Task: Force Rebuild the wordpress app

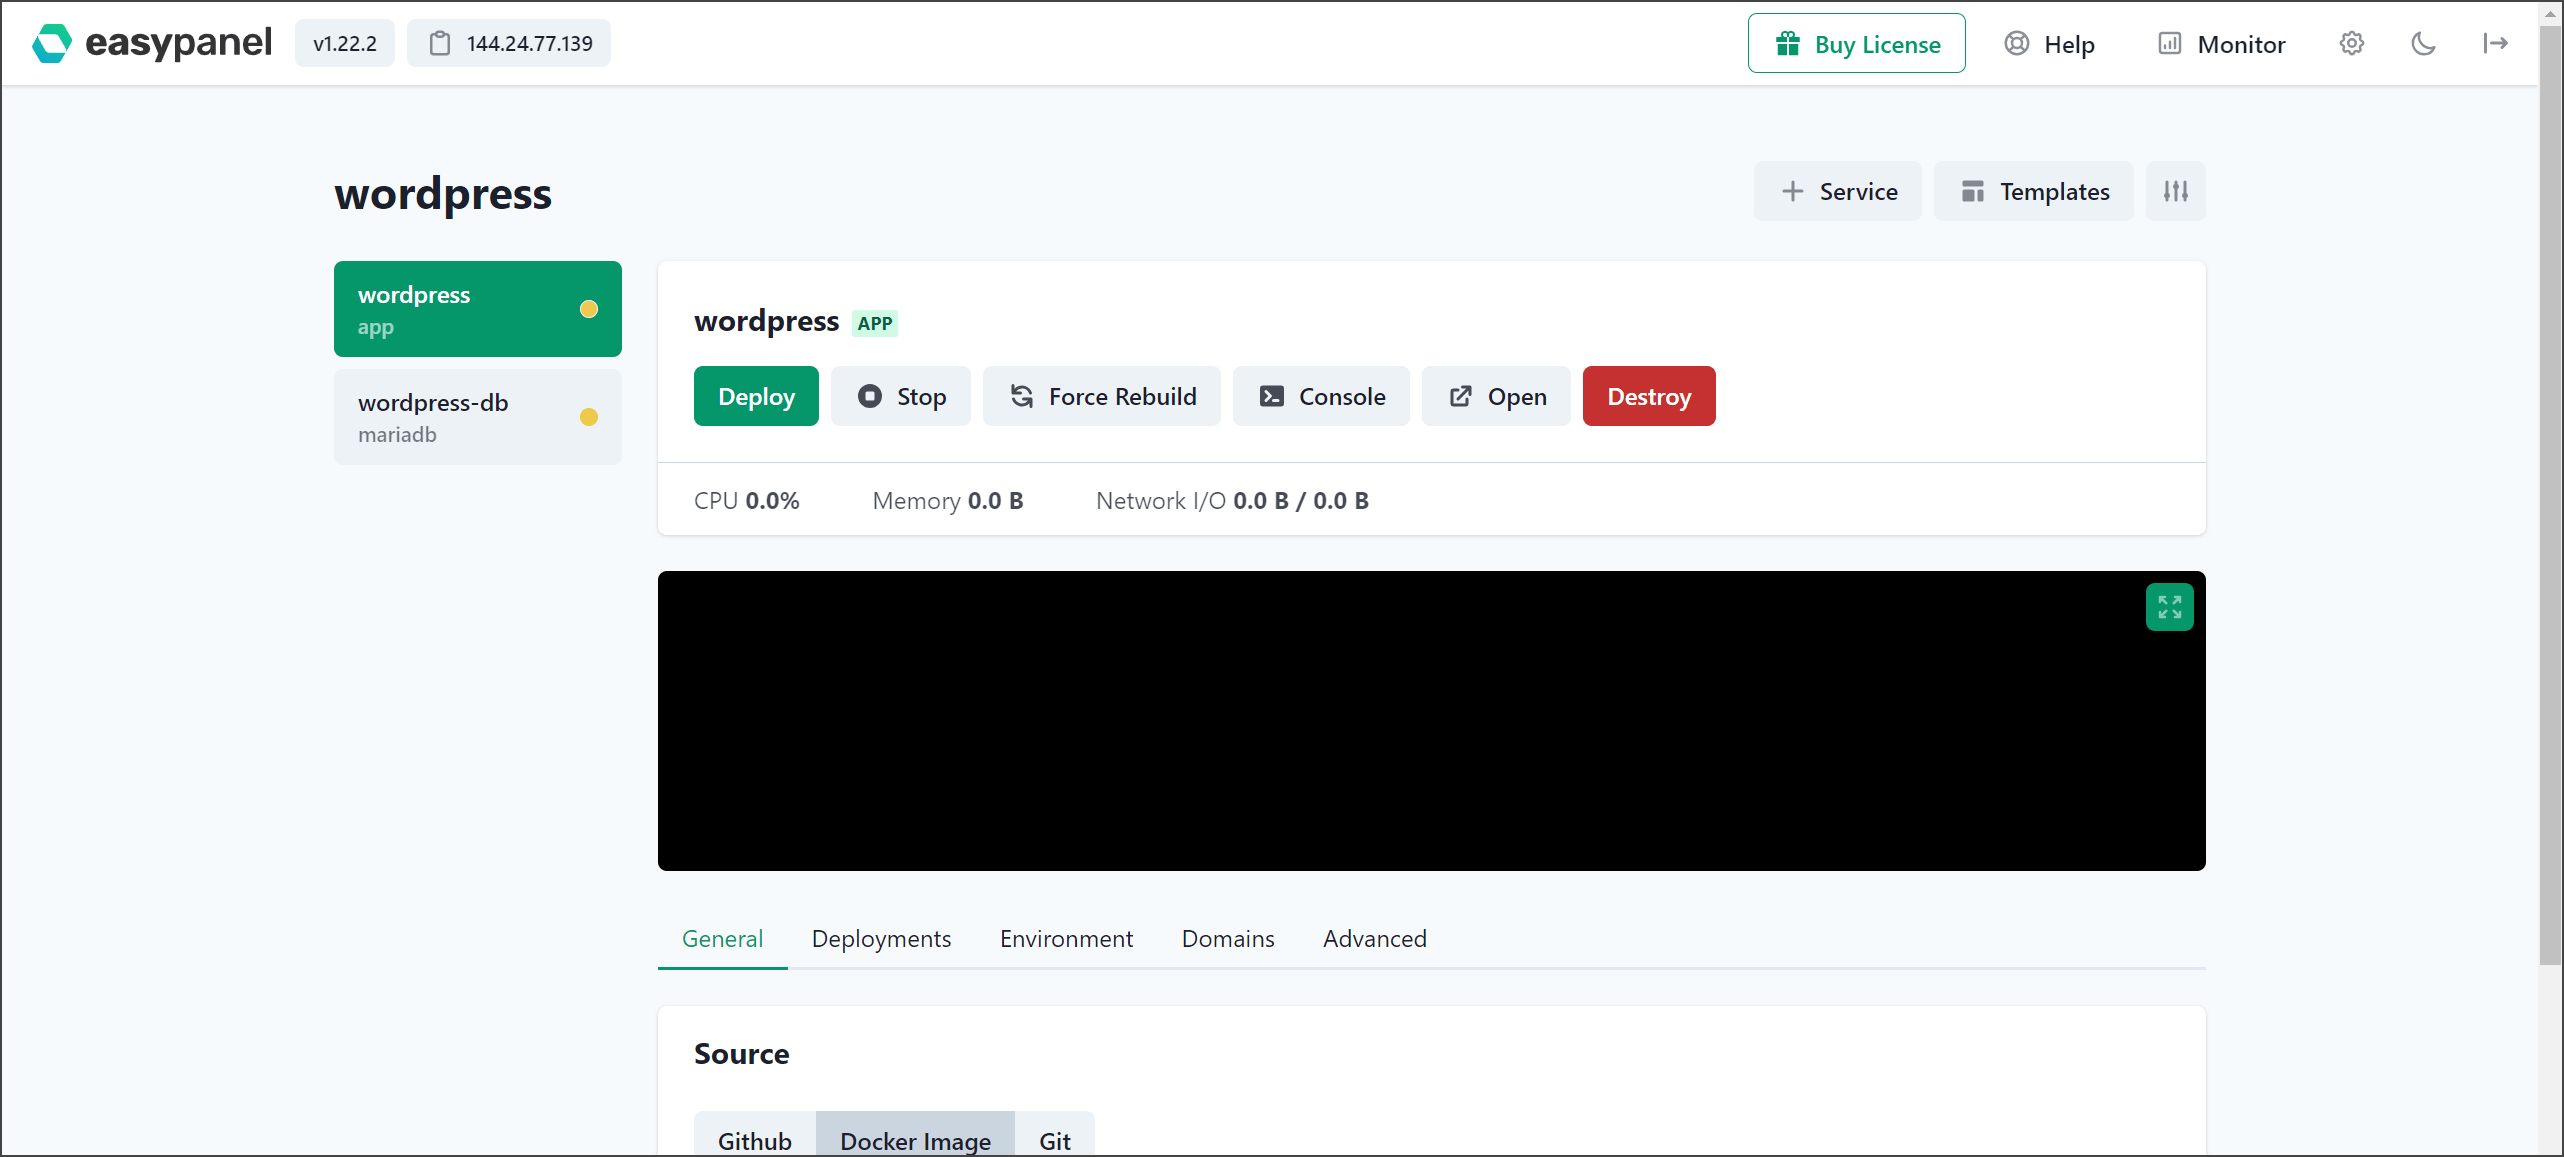Action: pos(1102,396)
